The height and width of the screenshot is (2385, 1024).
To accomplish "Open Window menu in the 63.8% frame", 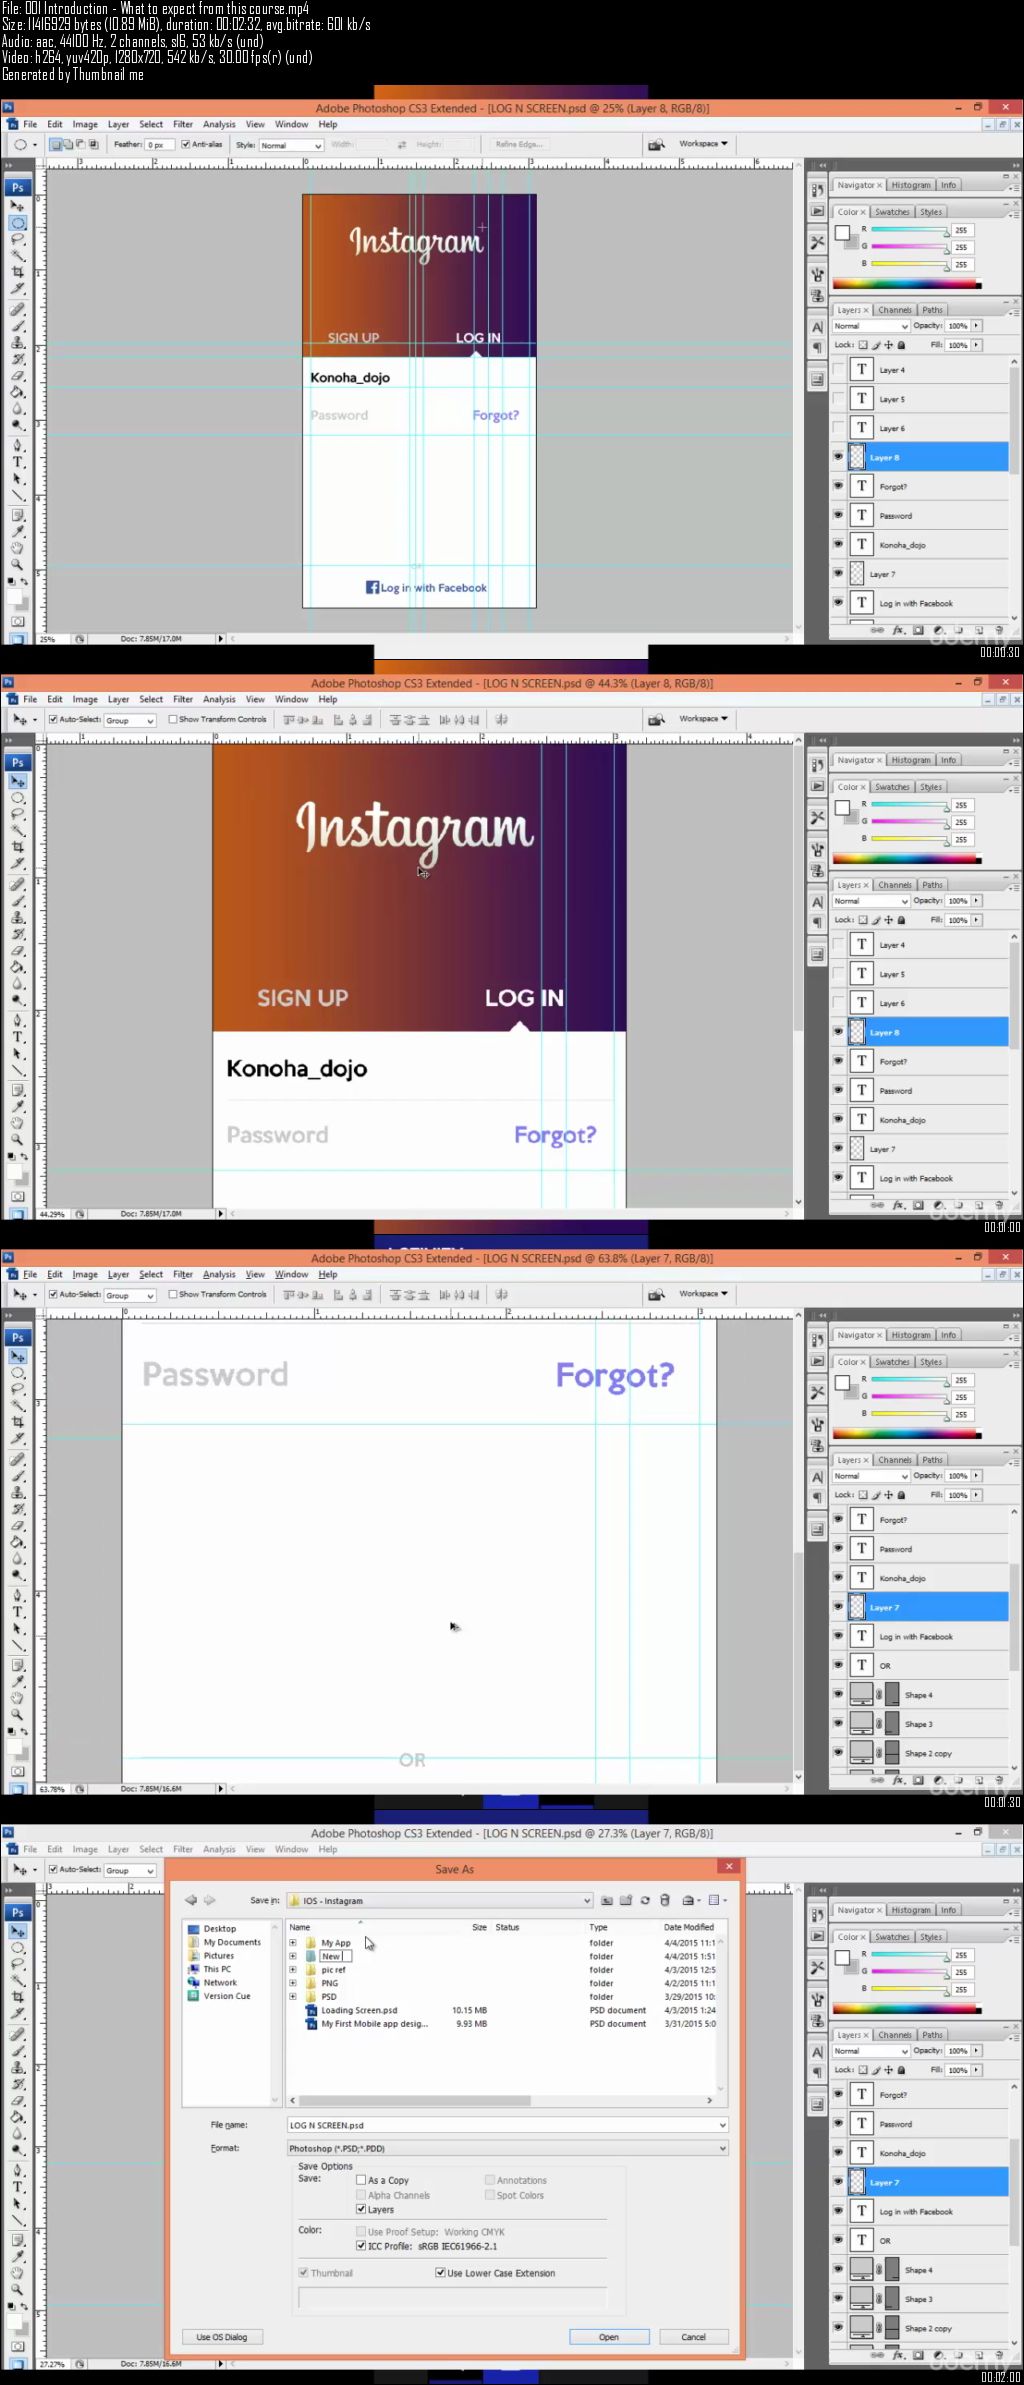I will pyautogui.click(x=291, y=1275).
